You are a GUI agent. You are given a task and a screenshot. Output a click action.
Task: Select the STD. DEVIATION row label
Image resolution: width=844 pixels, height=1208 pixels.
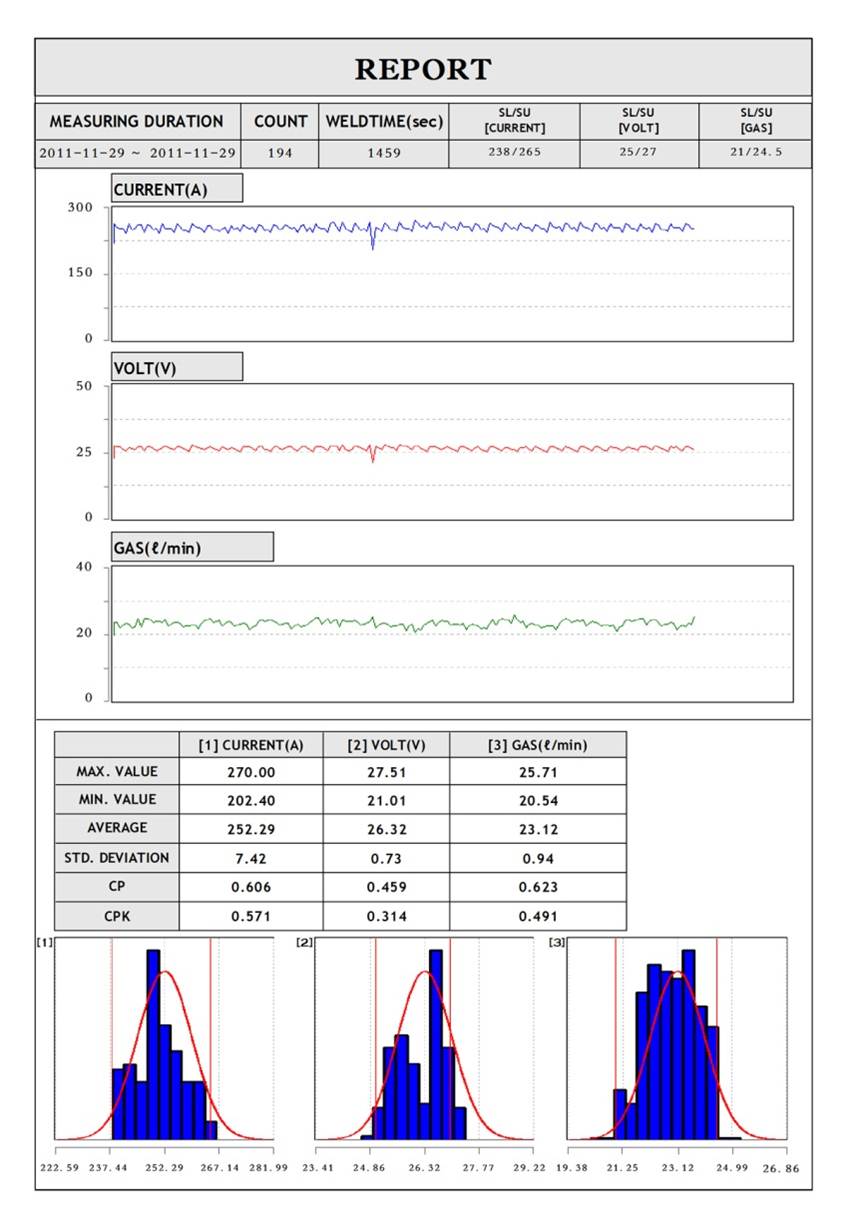coord(115,858)
